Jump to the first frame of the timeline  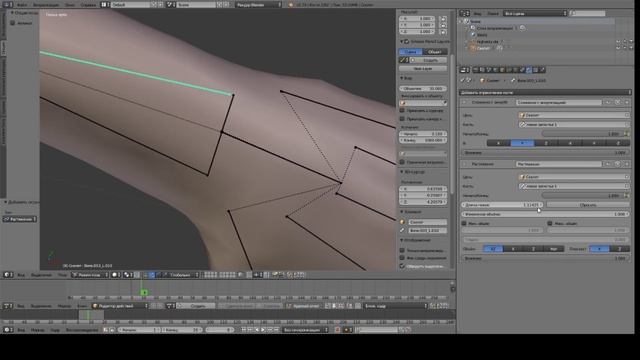click(243, 330)
